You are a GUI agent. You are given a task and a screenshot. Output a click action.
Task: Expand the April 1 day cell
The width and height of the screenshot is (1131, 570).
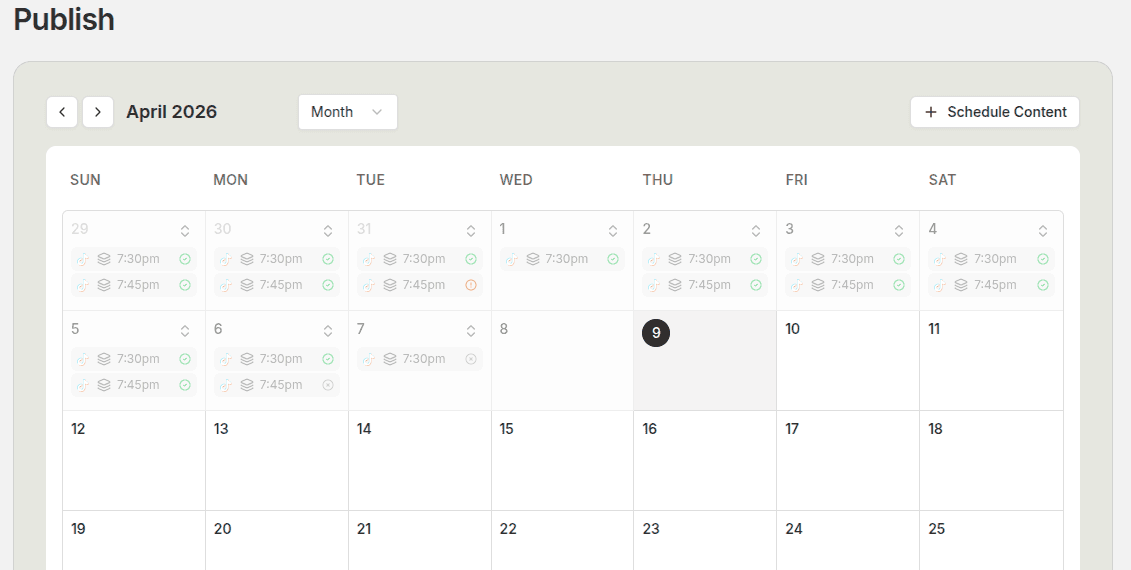click(613, 231)
